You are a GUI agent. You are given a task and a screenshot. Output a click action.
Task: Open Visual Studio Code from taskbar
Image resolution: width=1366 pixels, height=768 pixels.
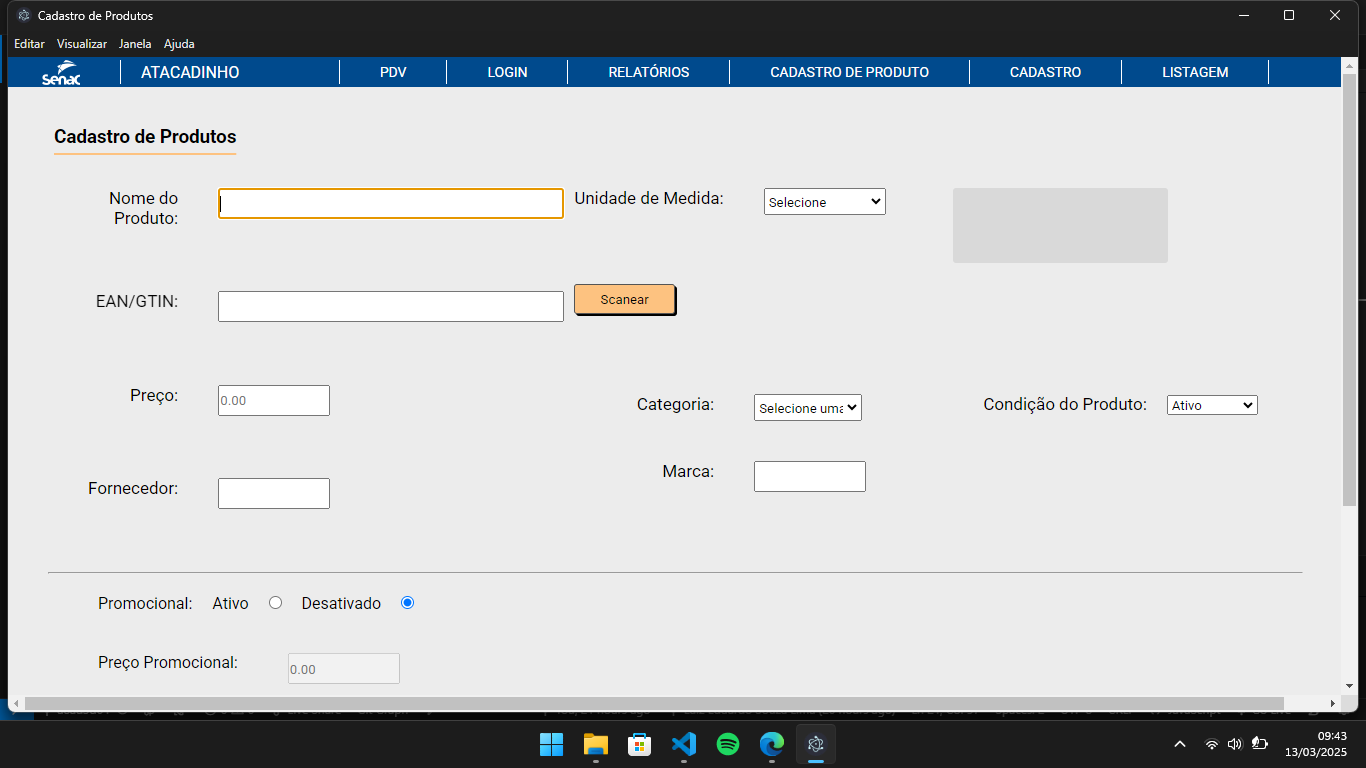click(683, 744)
